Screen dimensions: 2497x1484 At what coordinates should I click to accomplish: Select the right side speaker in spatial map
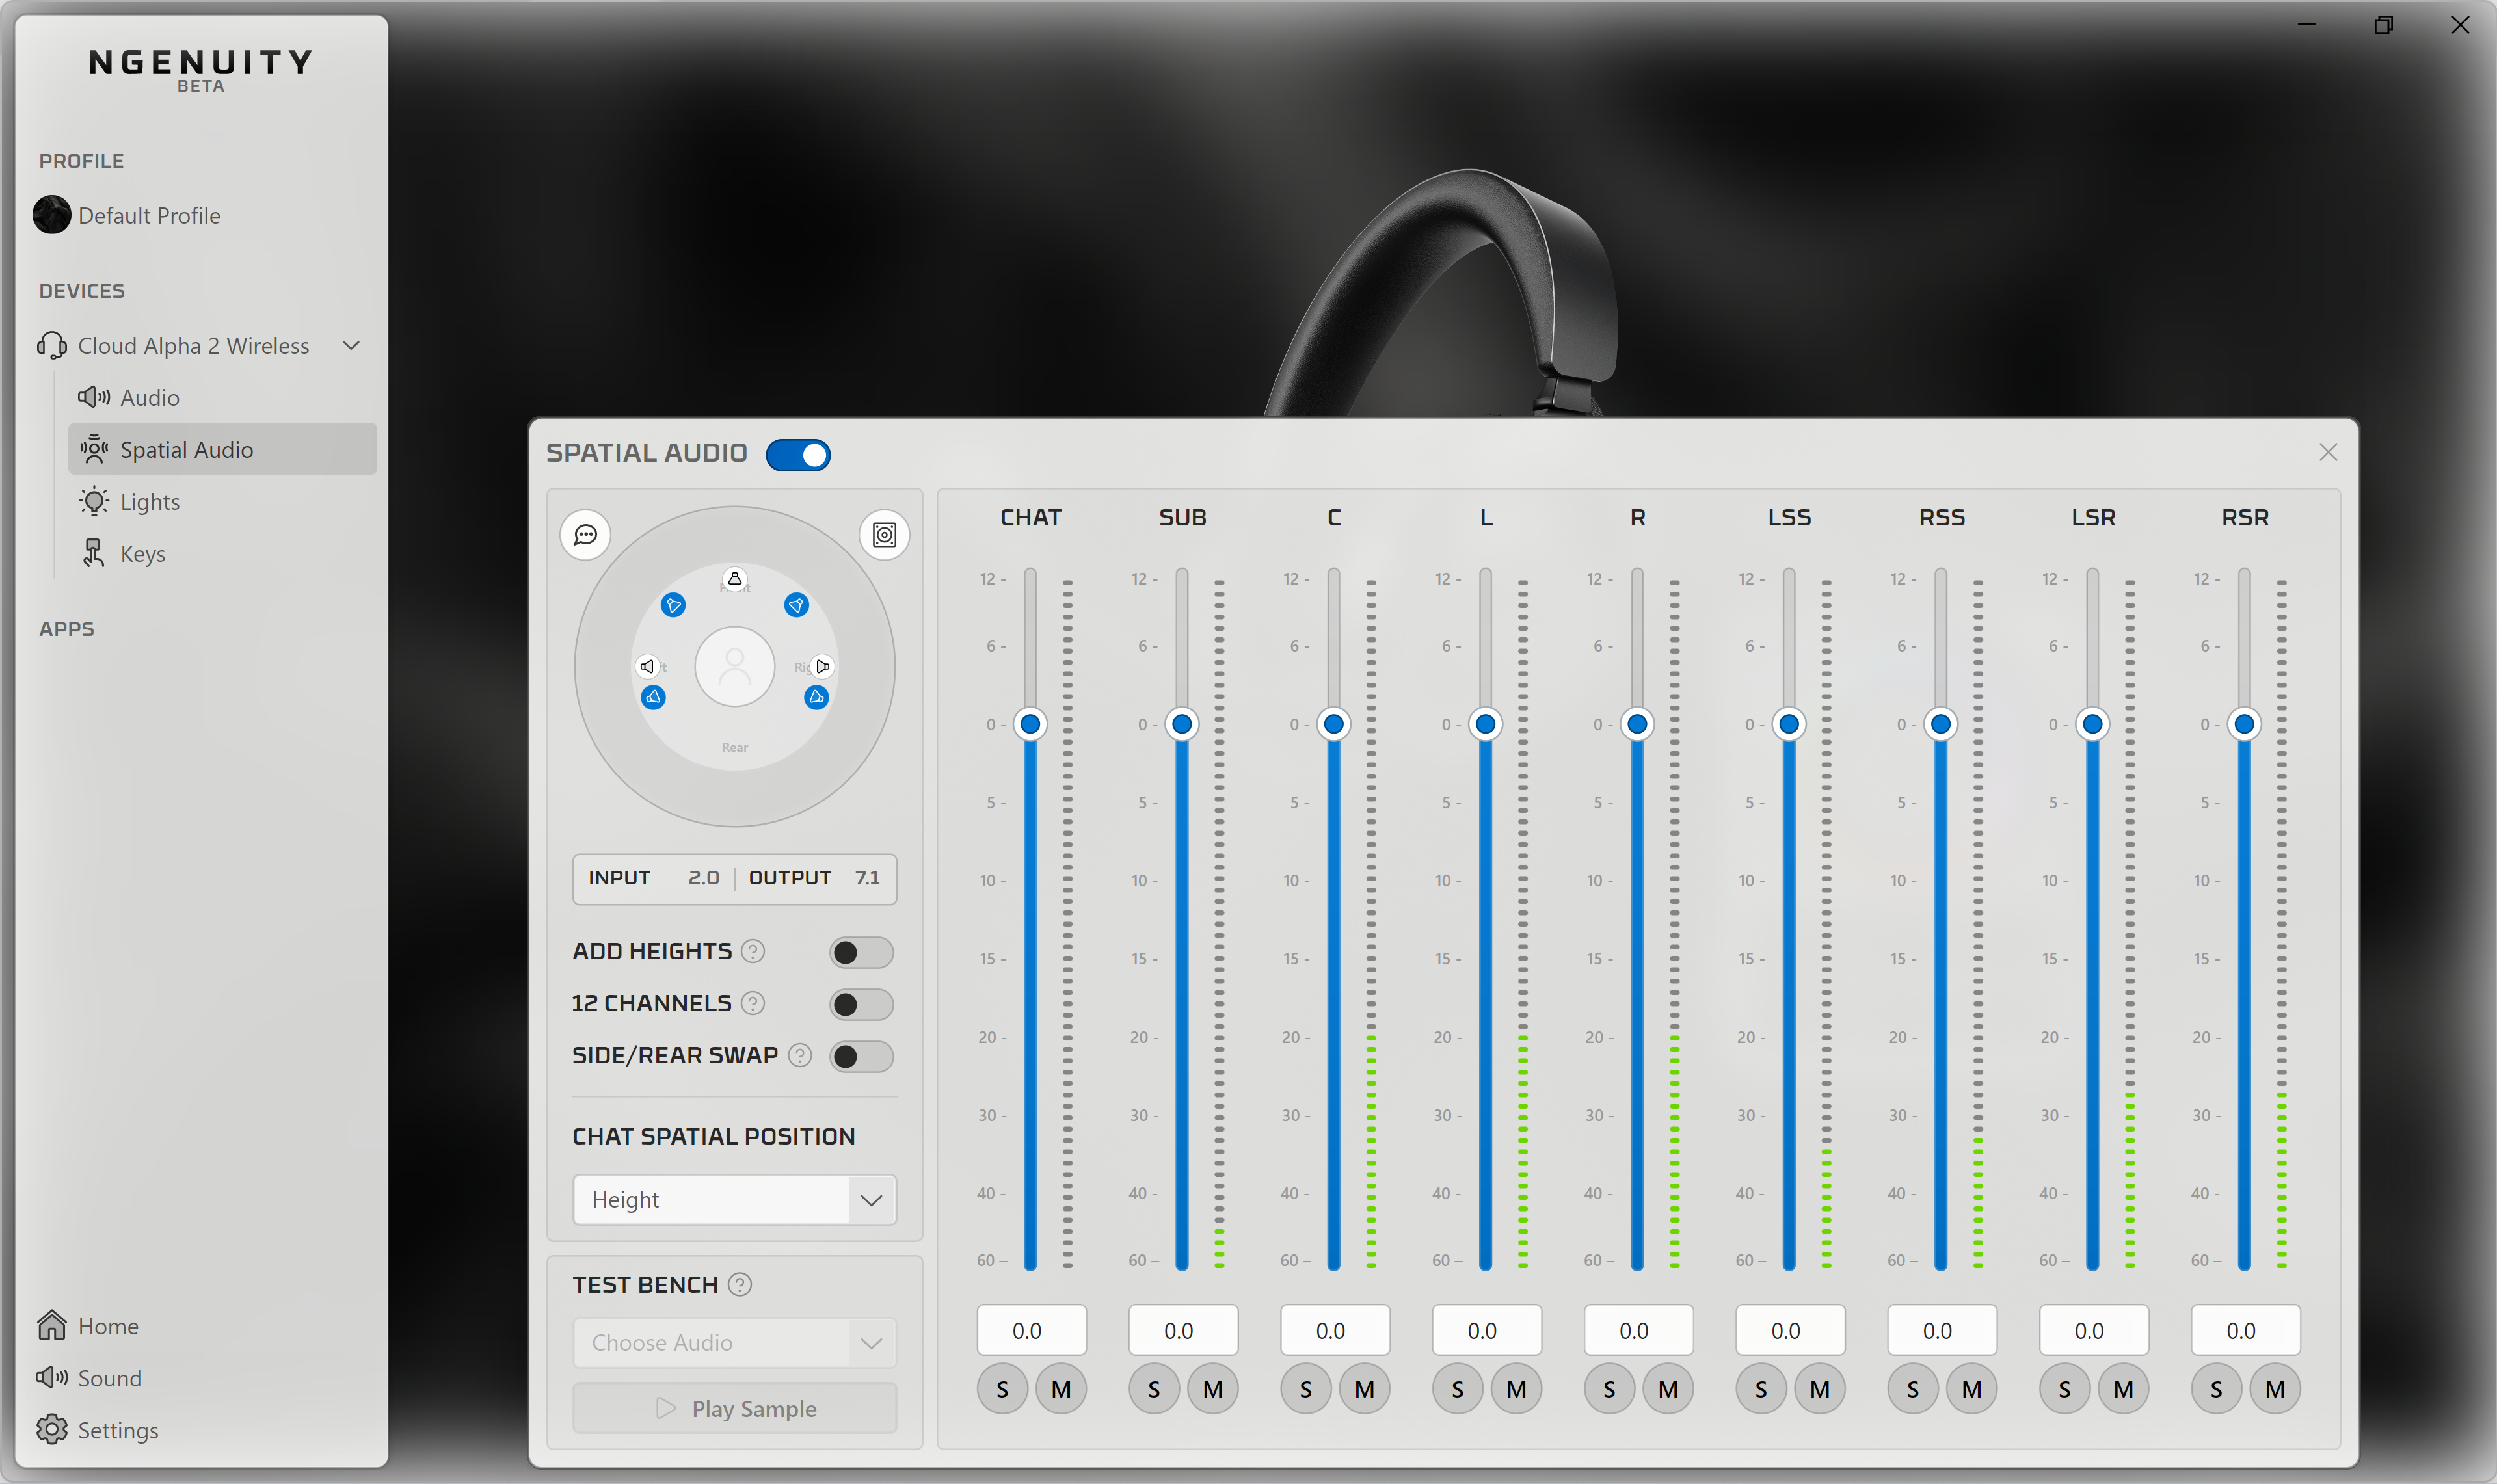point(822,666)
